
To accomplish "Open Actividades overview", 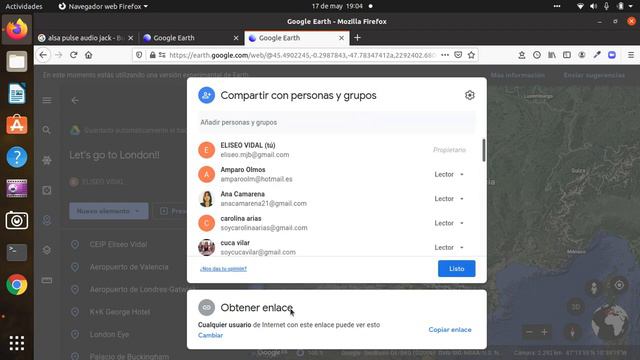I will [24, 6].
